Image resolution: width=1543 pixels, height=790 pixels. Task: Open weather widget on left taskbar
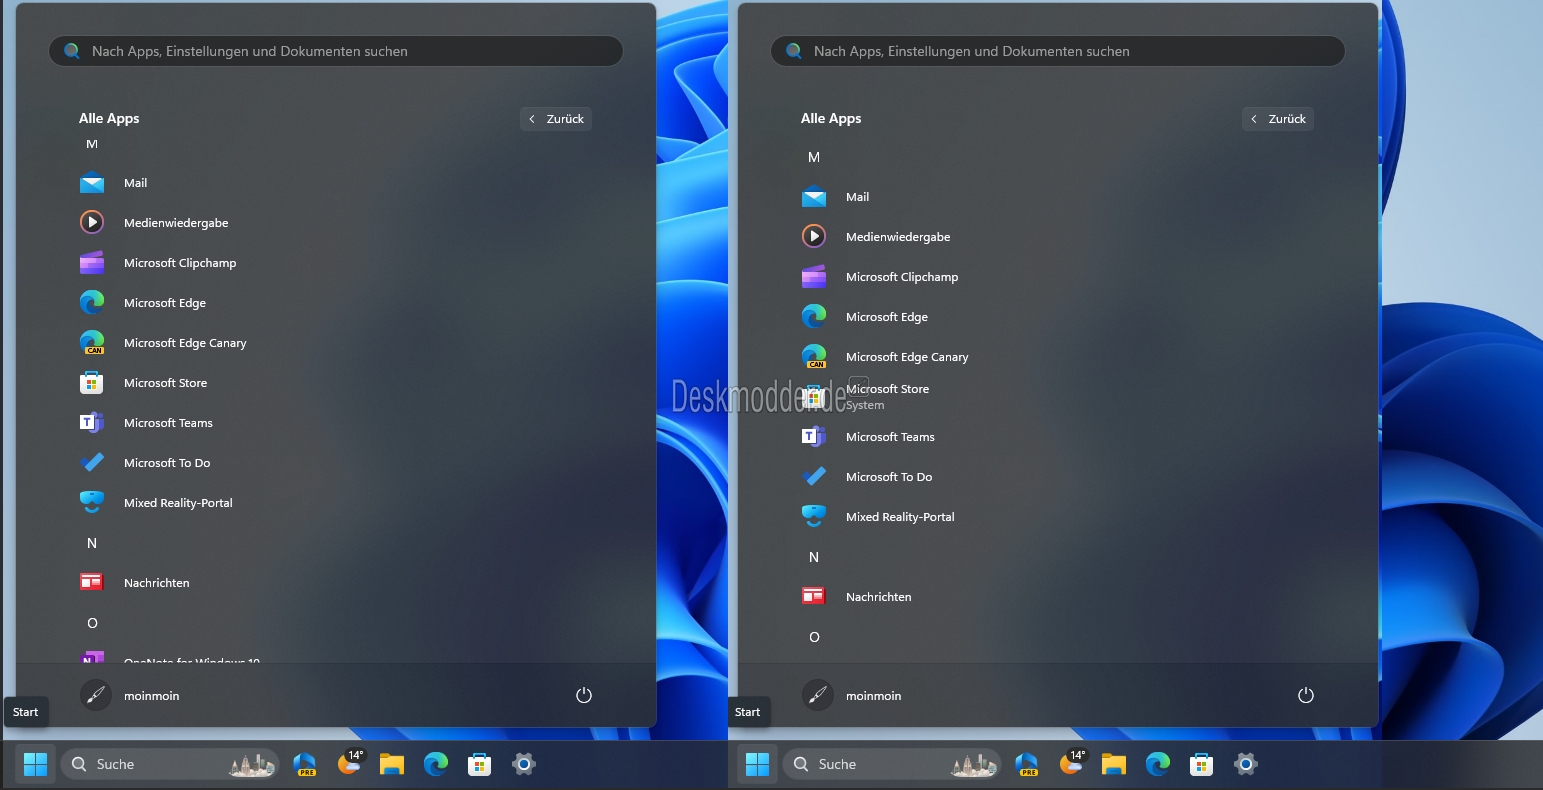click(350, 763)
